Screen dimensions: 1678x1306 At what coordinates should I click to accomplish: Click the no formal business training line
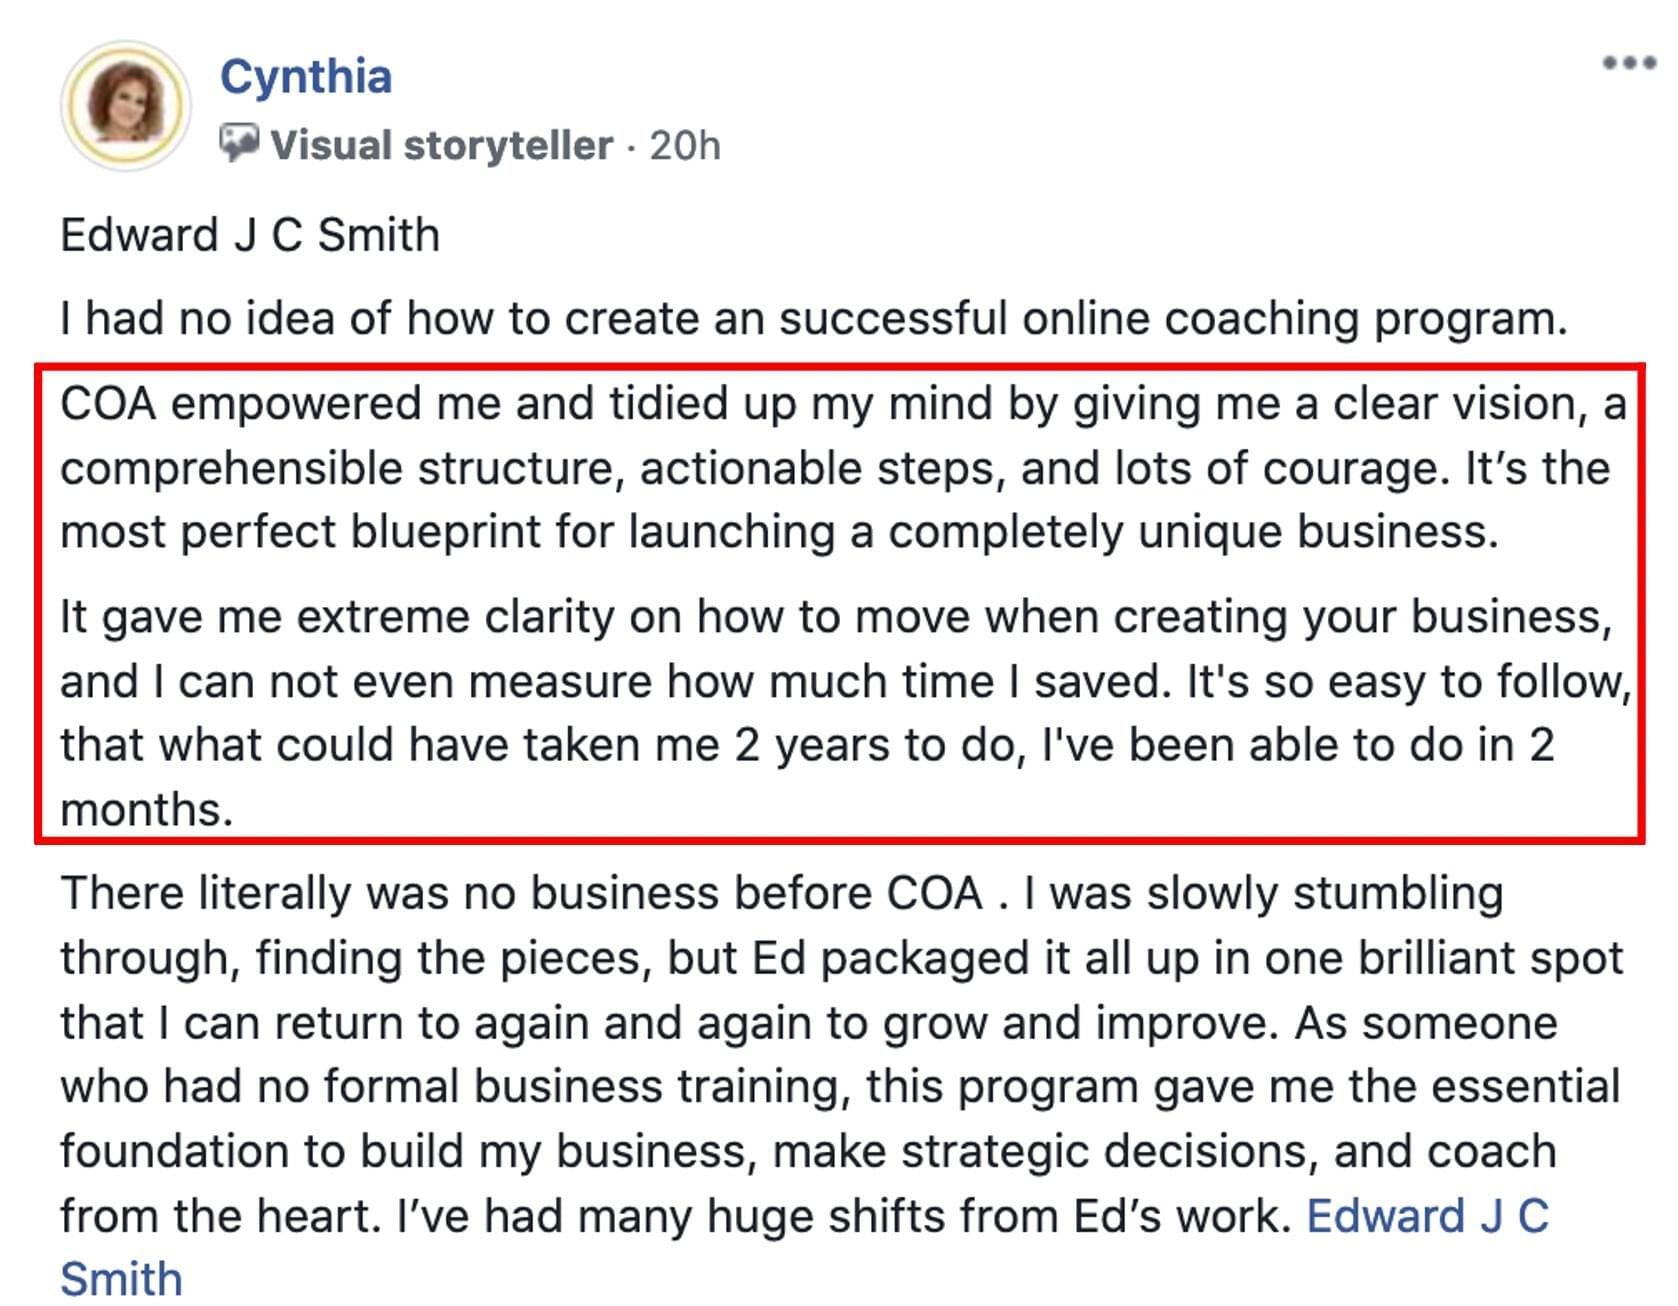840,1087
